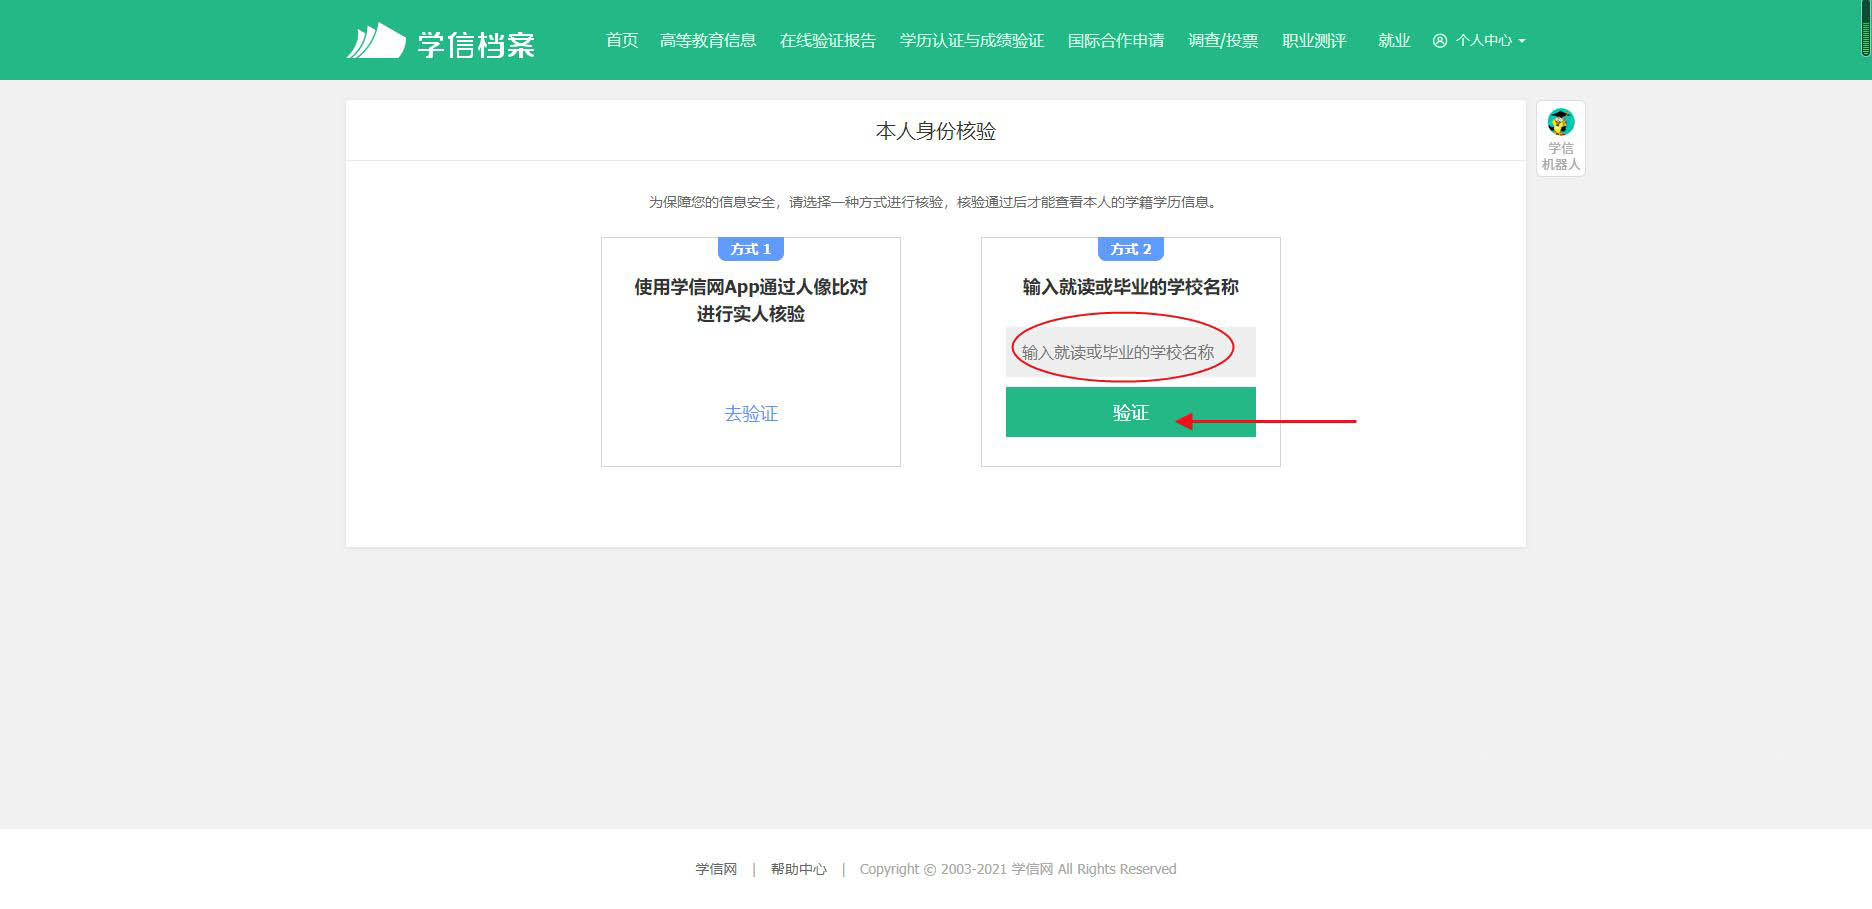Viewport: 1872px width, 909px height.
Task: Open the 职业测评 page
Action: click(1314, 41)
